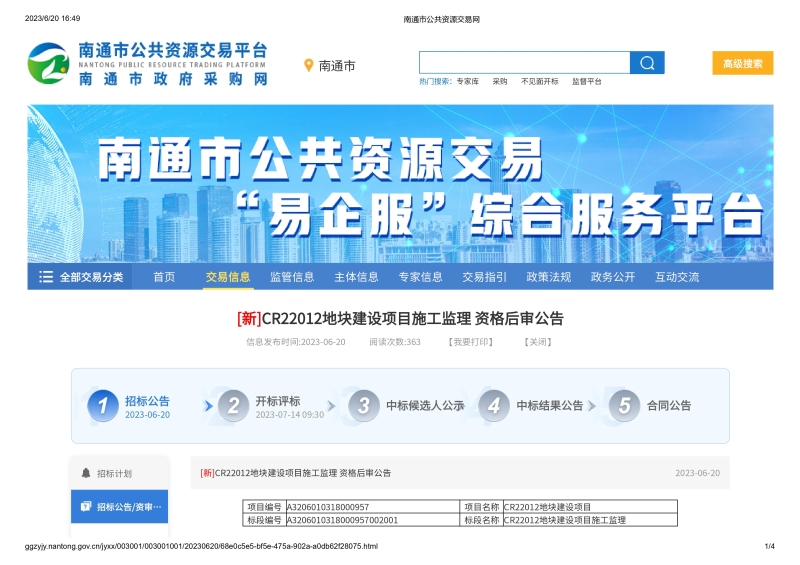Open the 政策法规 navigation item
The height and width of the screenshot is (565, 800).
coord(548,277)
